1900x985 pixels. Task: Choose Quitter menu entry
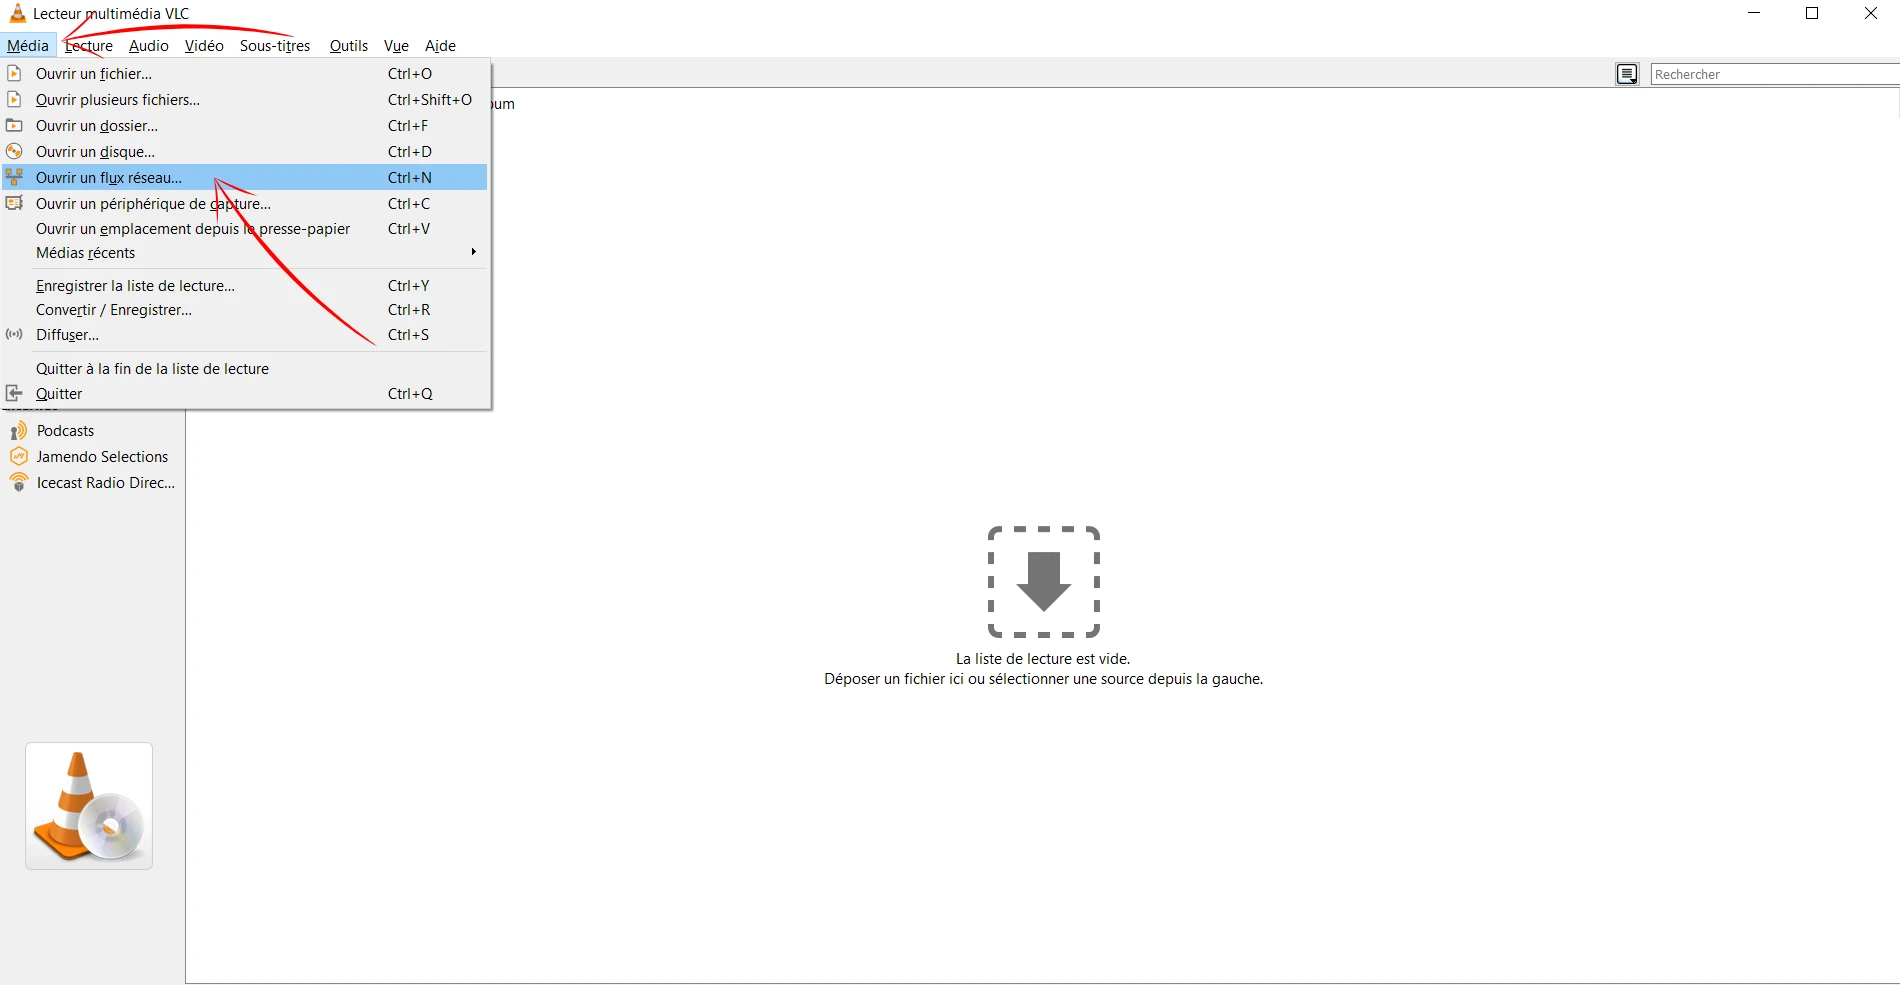[245, 393]
